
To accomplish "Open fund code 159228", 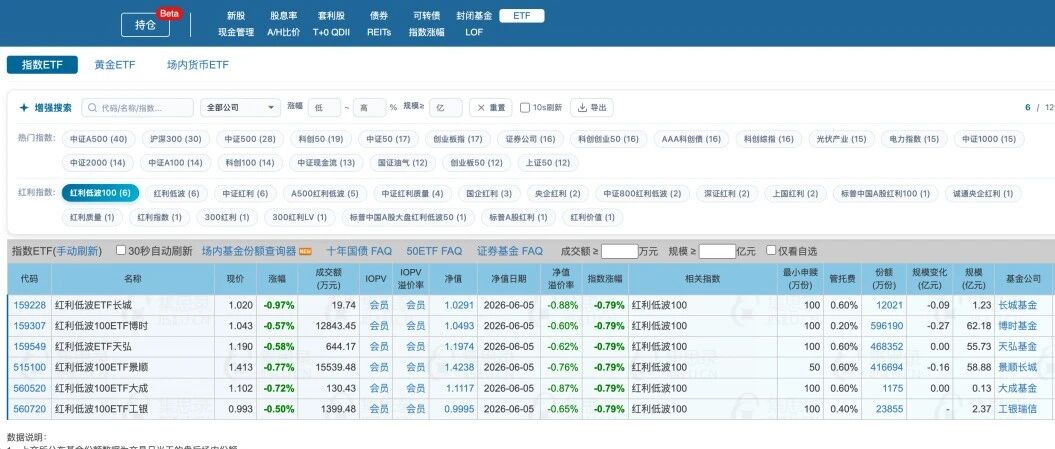I will 30,305.
